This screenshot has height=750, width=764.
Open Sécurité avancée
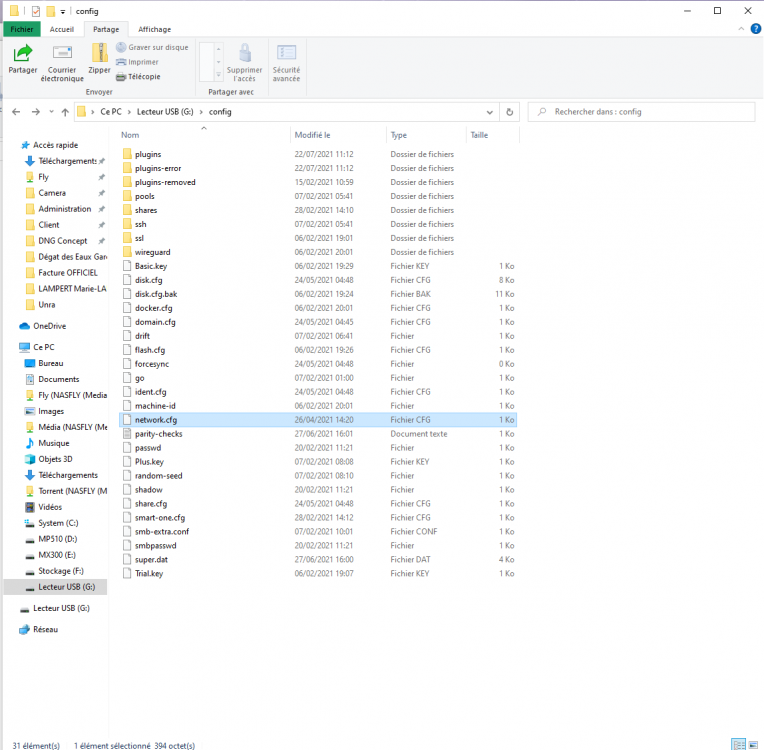tap(286, 62)
